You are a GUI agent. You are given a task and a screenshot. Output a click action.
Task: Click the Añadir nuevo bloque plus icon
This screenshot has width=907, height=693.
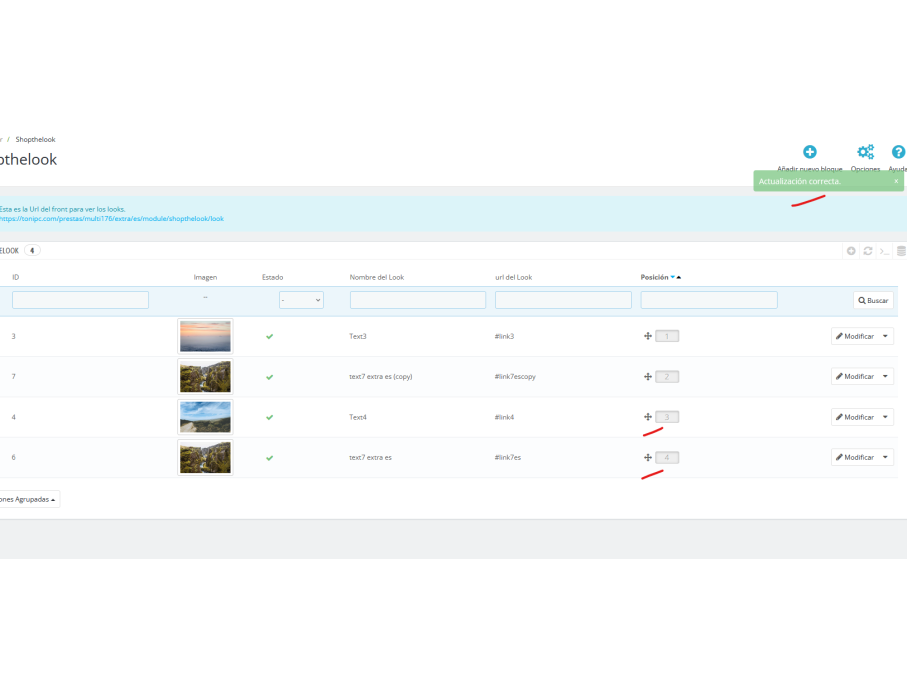tap(809, 152)
